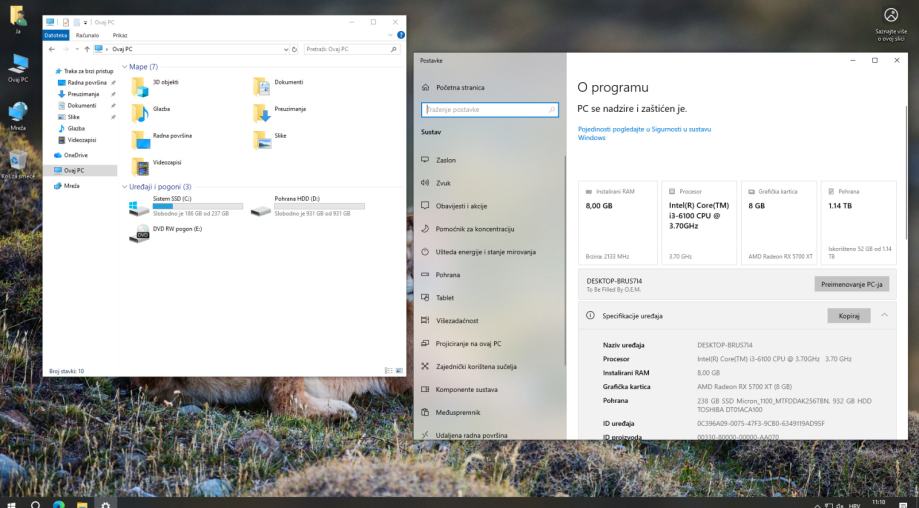
Task: Expand the Explorer ribbon chevron
Action: tap(391, 35)
